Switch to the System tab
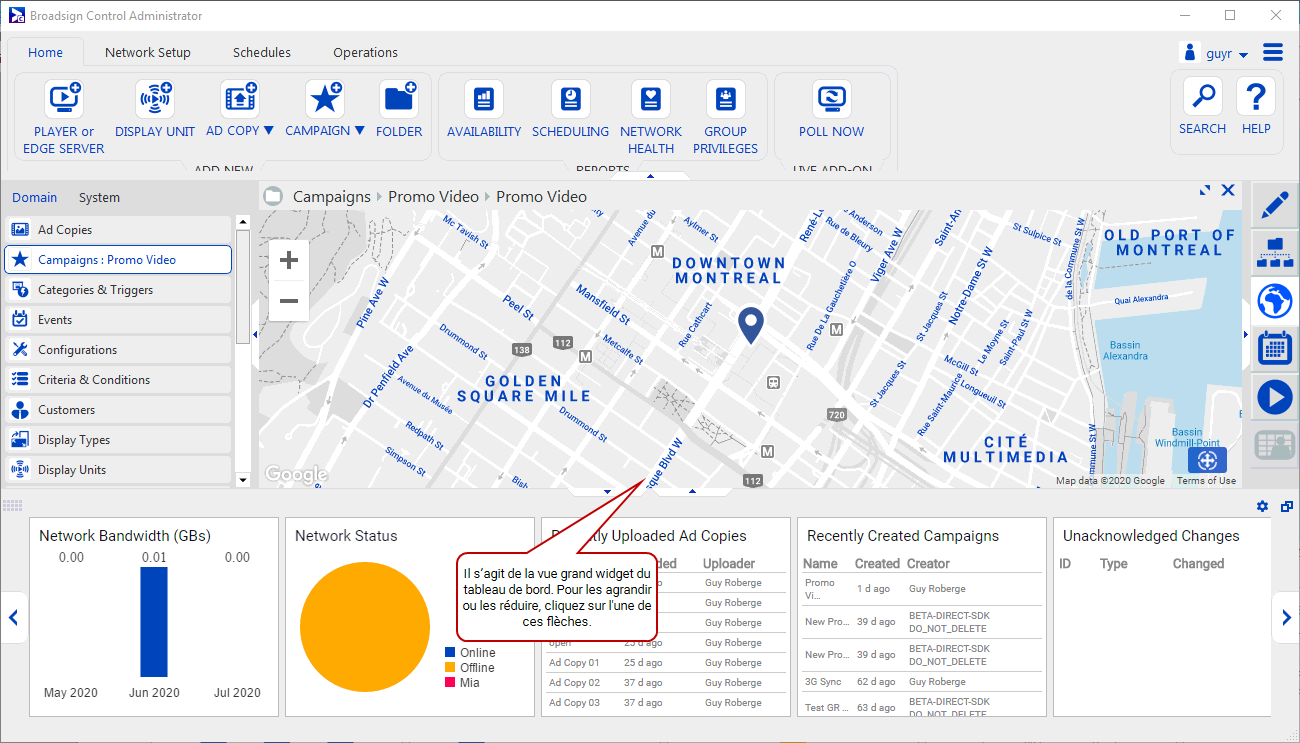 tap(99, 197)
